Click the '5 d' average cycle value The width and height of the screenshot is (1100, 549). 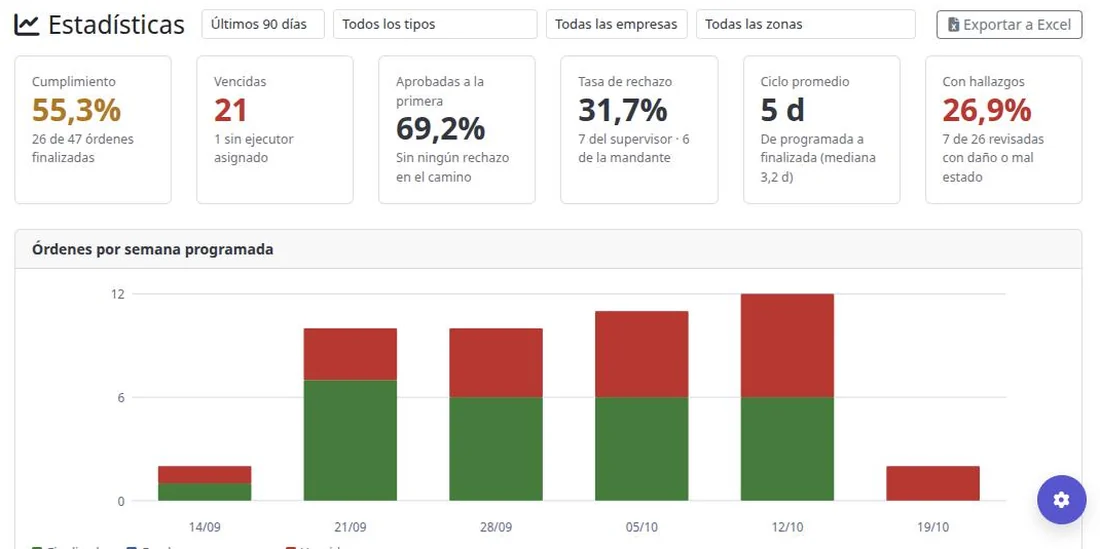coord(782,110)
